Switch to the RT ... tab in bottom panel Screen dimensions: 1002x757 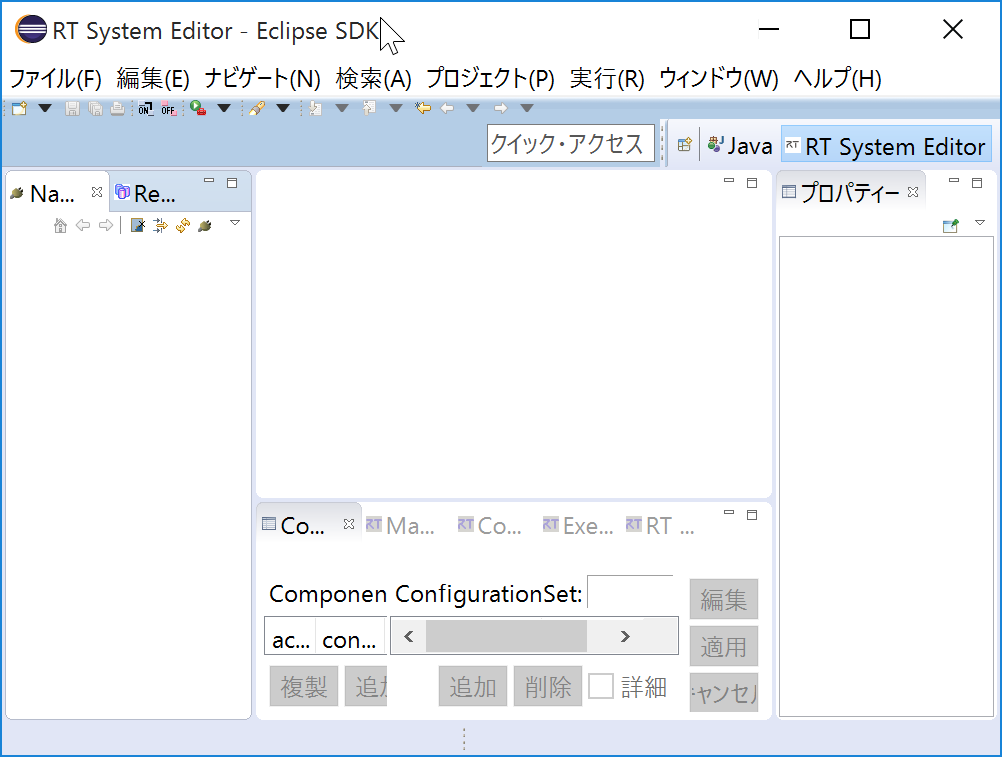click(660, 526)
